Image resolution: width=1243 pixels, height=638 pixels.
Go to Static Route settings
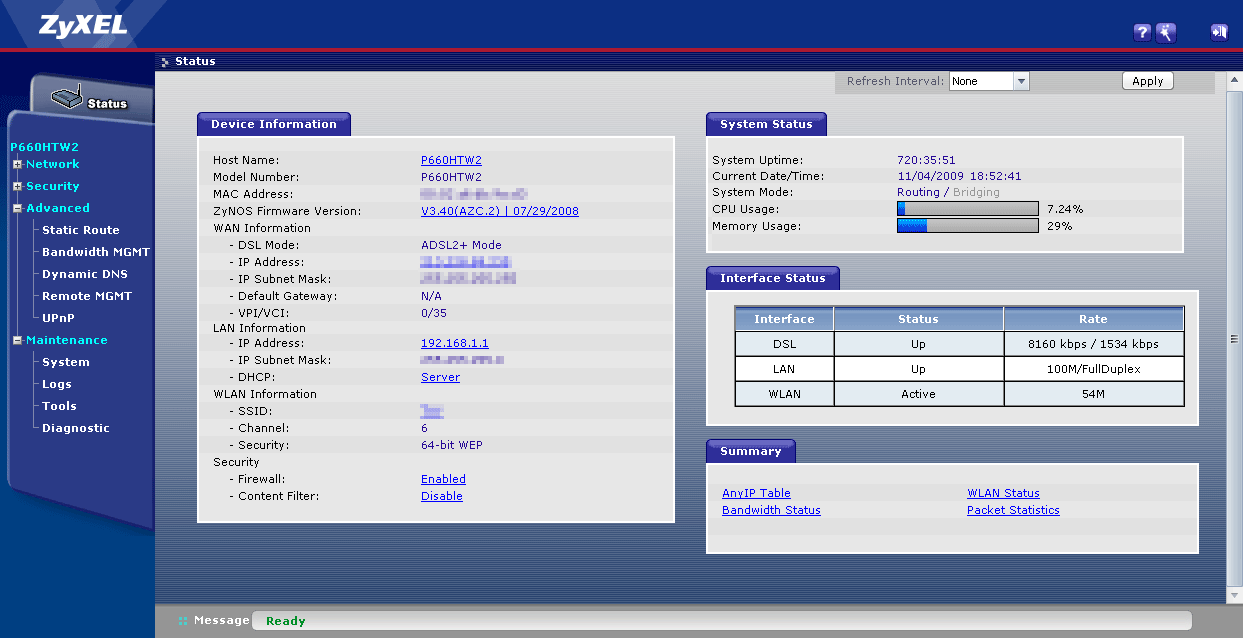pos(81,230)
